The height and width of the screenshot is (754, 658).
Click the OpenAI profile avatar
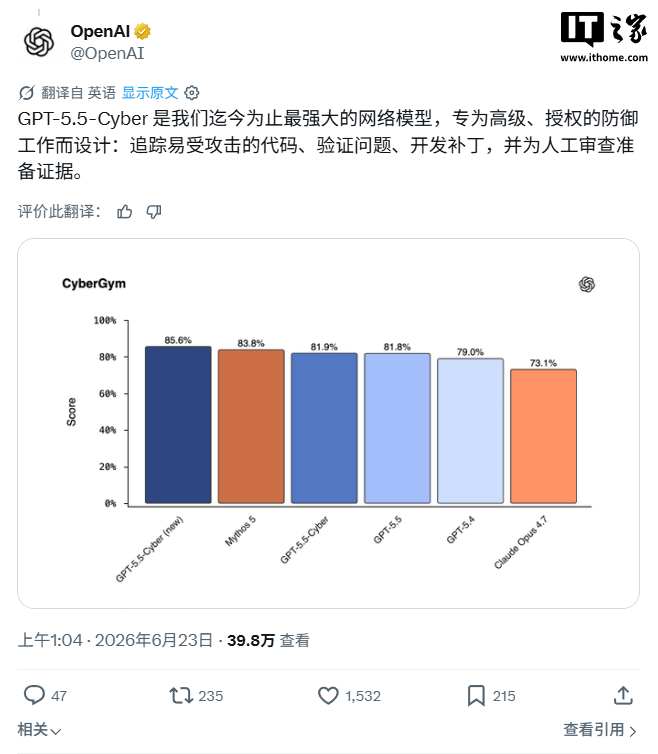coord(39,42)
